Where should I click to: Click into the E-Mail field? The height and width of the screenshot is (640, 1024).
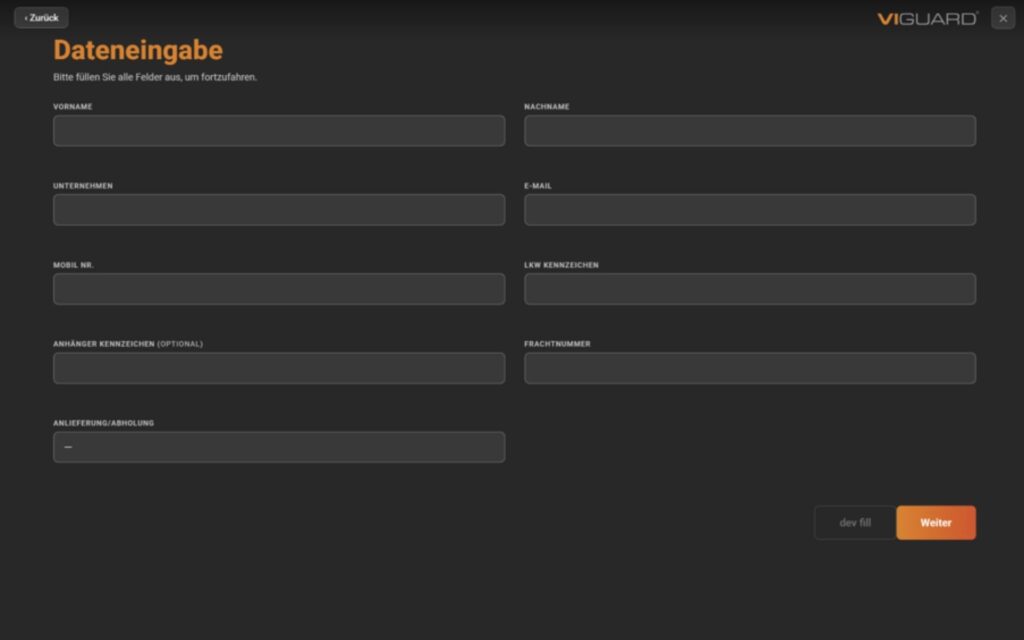[x=750, y=210]
